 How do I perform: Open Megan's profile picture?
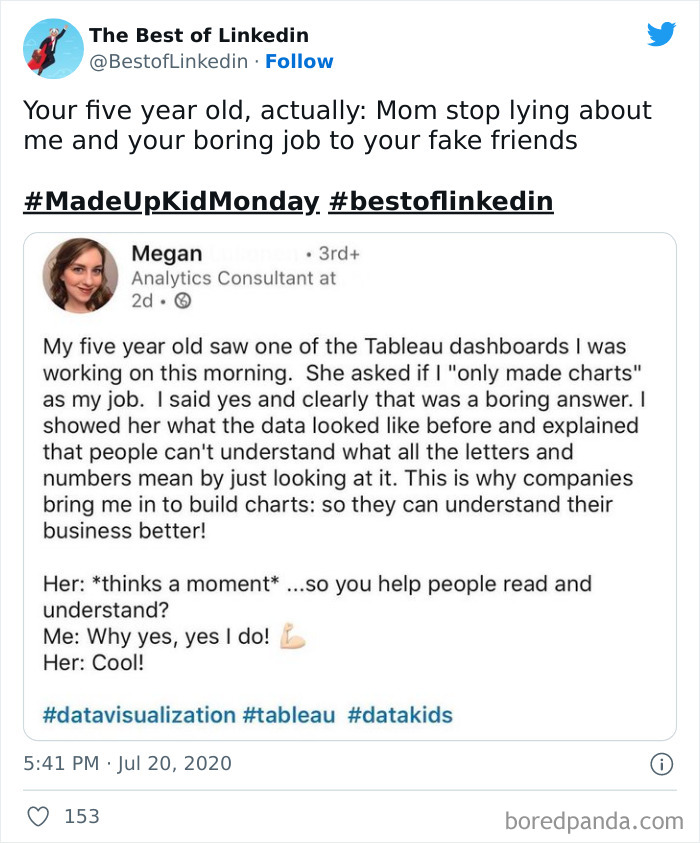pyautogui.click(x=80, y=276)
